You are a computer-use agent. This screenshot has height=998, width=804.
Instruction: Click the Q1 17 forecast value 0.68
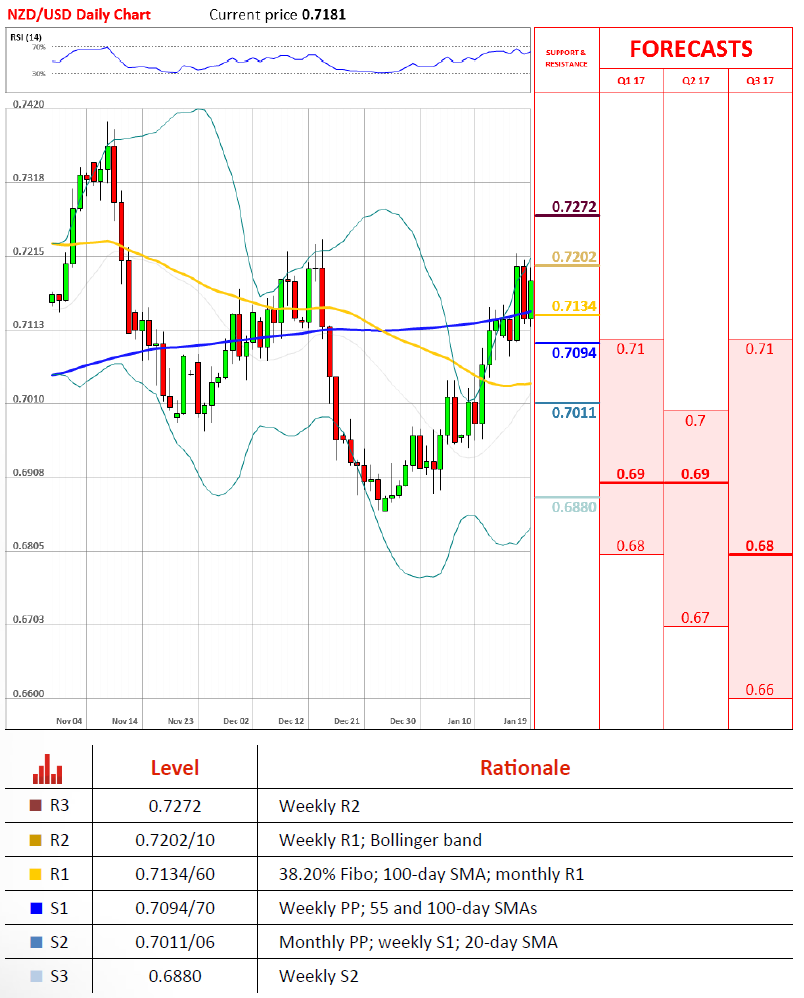click(x=630, y=546)
